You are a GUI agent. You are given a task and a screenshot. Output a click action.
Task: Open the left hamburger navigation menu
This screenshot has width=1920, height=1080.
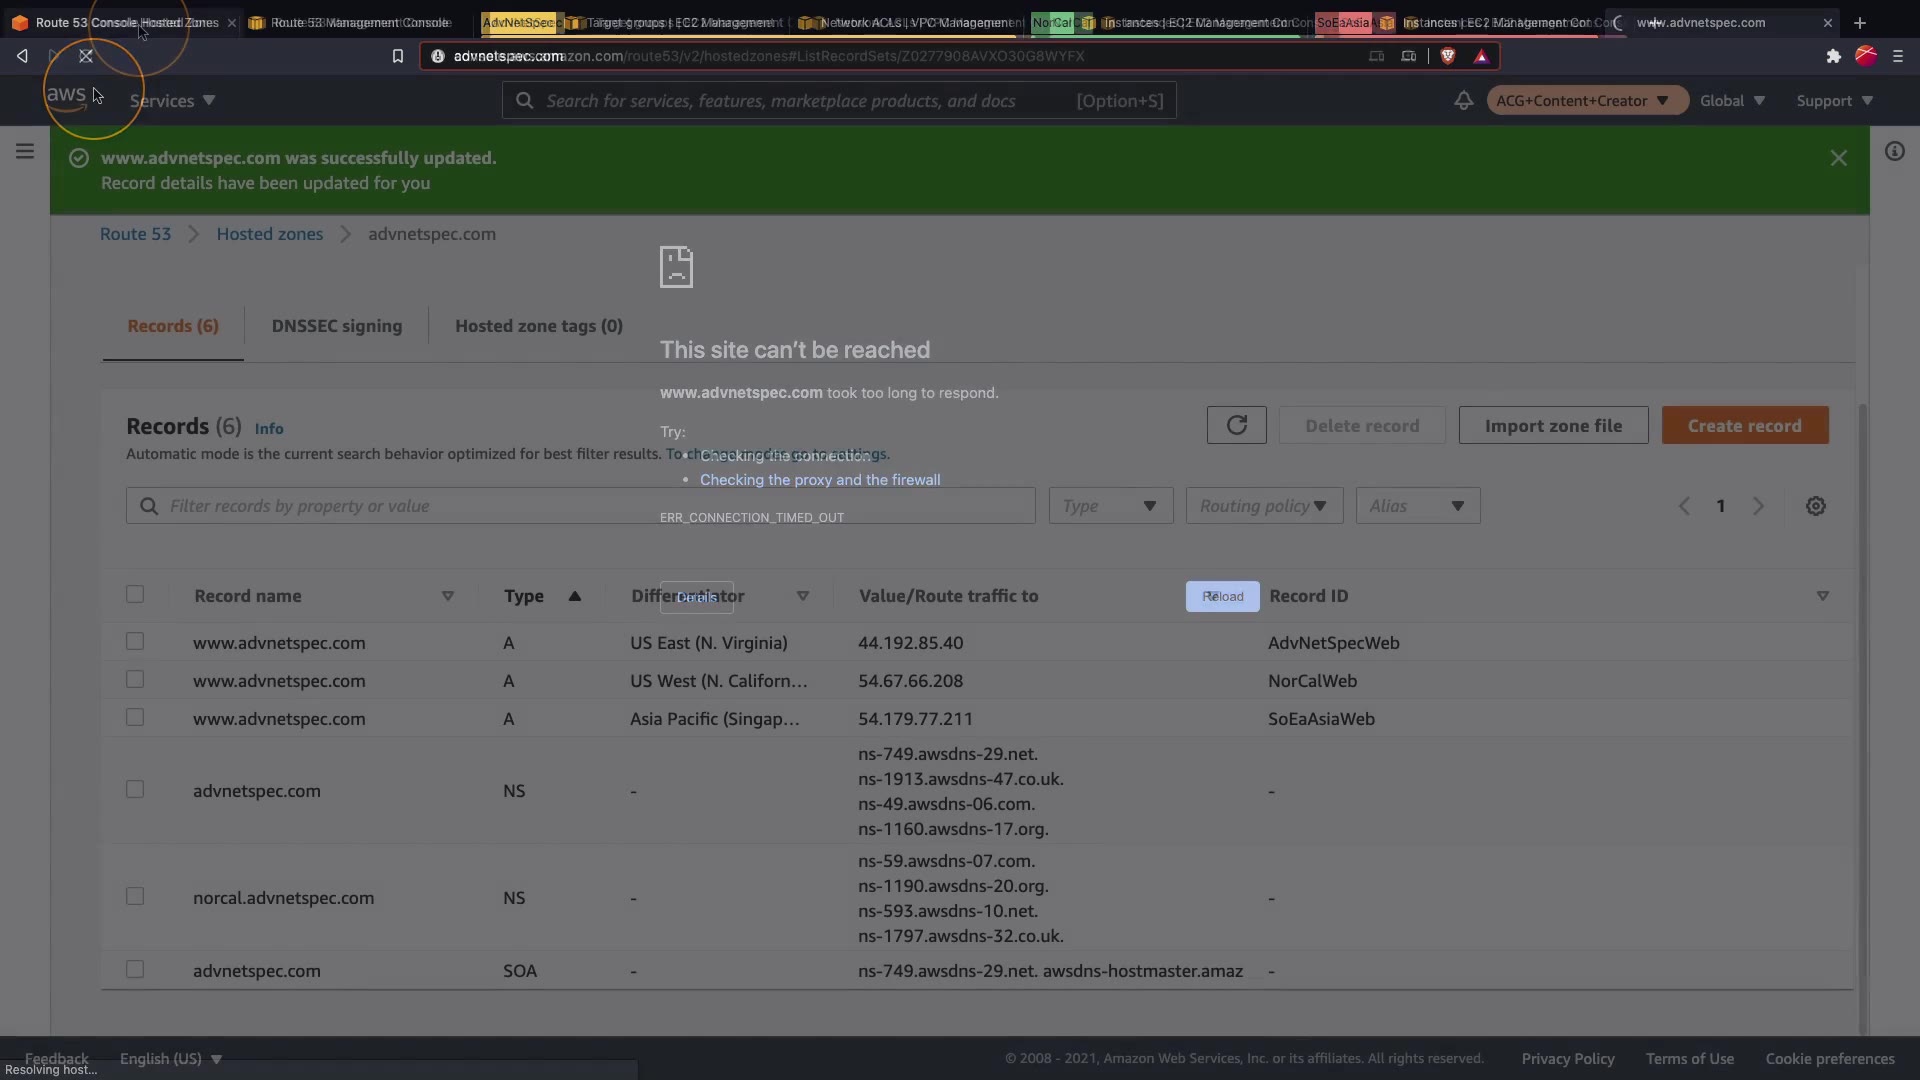click(25, 151)
